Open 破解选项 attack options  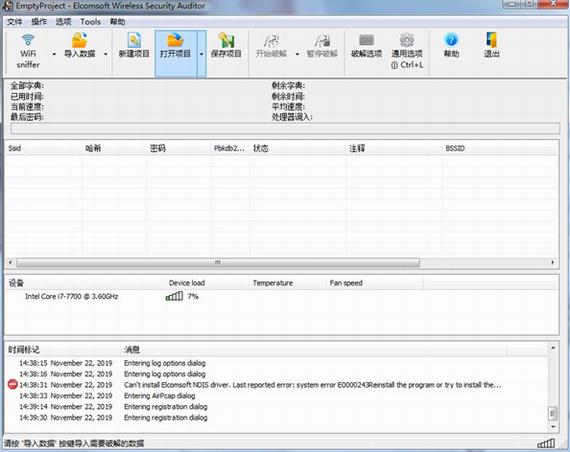(366, 45)
